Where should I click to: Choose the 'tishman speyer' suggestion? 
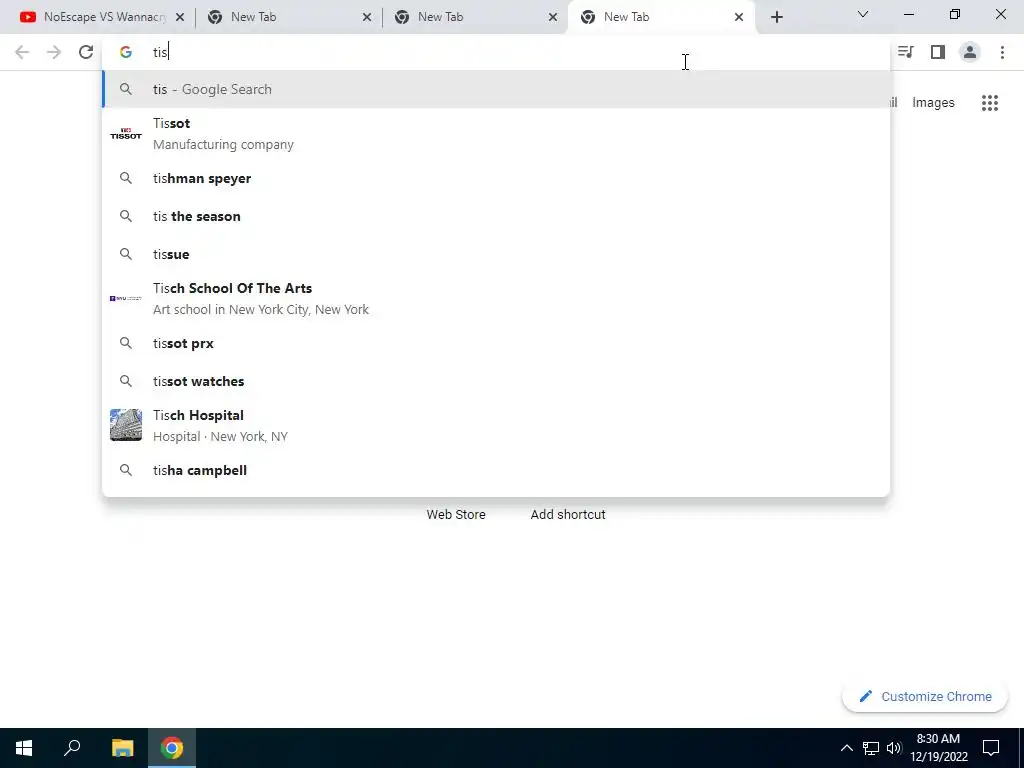496,178
